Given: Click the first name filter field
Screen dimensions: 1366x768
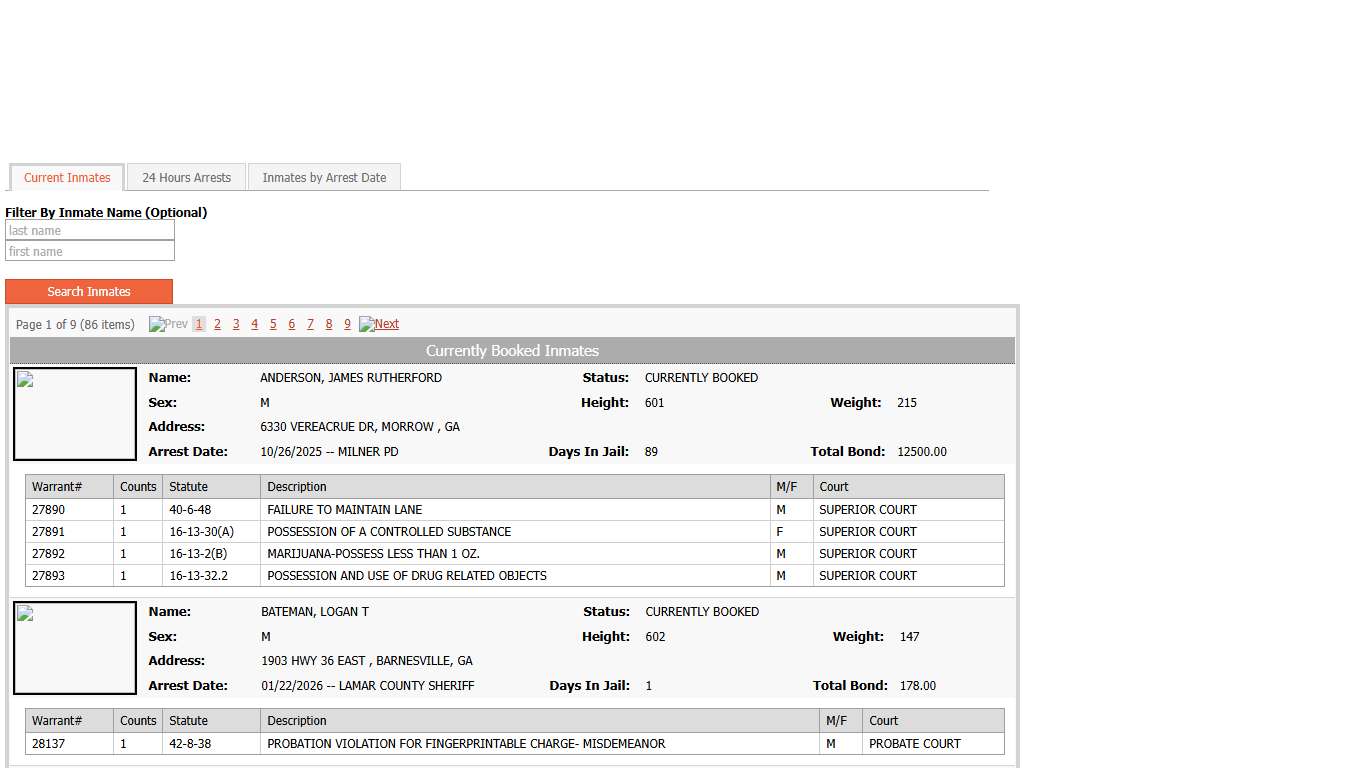Looking at the screenshot, I should coord(90,252).
